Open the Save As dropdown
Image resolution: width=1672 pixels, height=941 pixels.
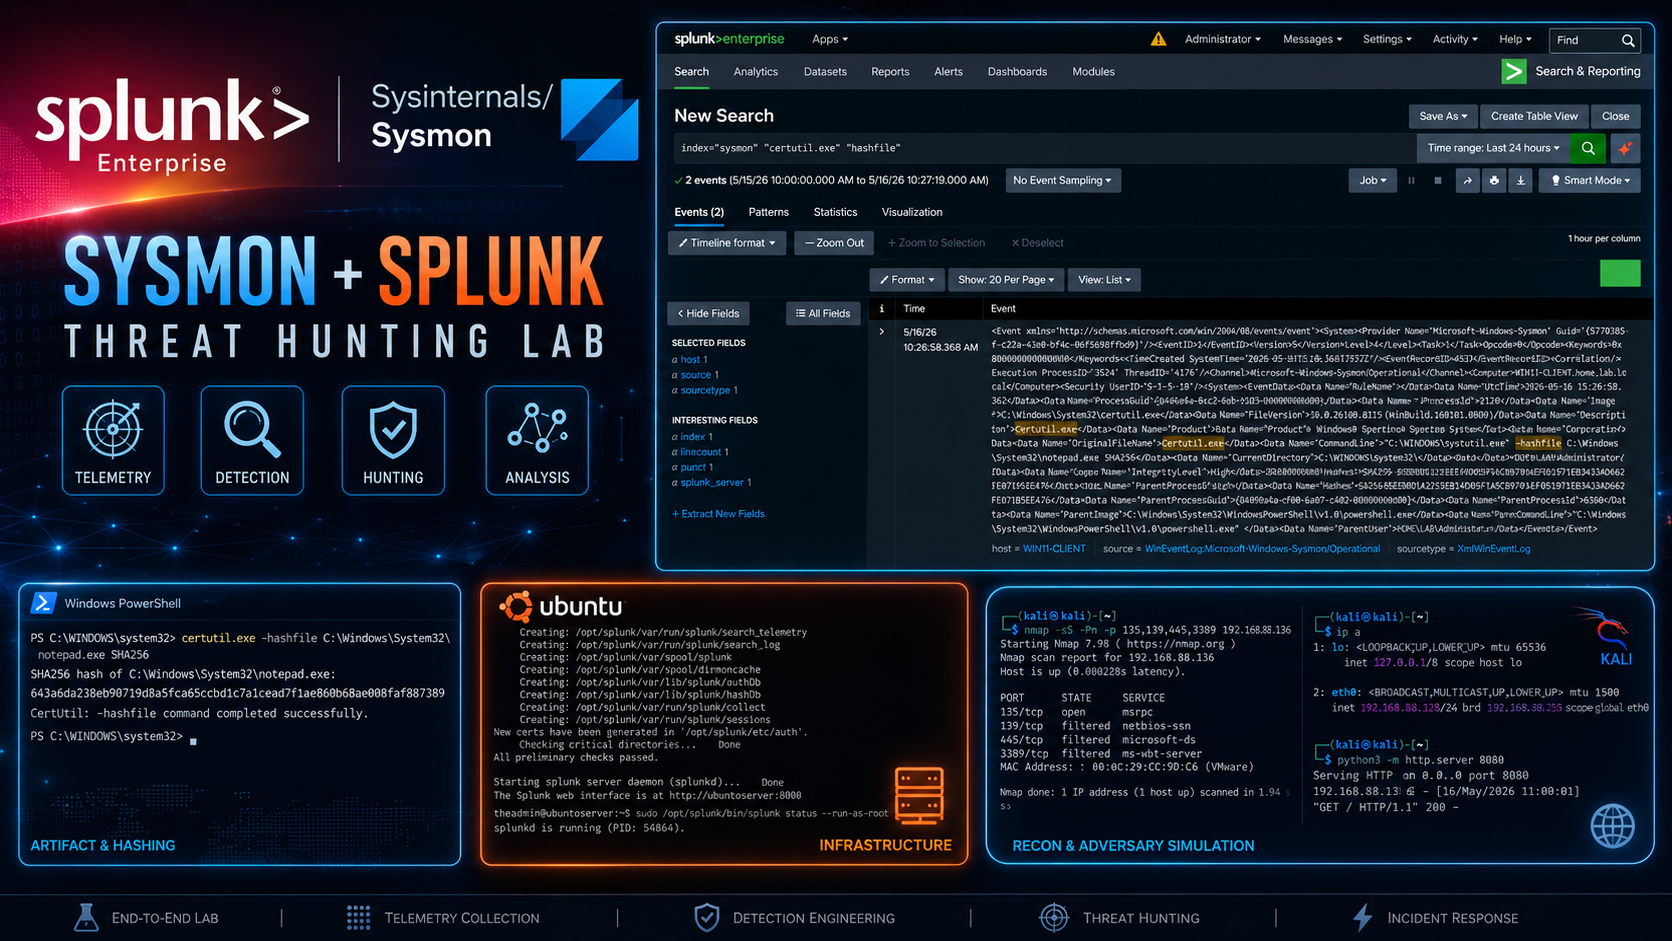point(1443,116)
